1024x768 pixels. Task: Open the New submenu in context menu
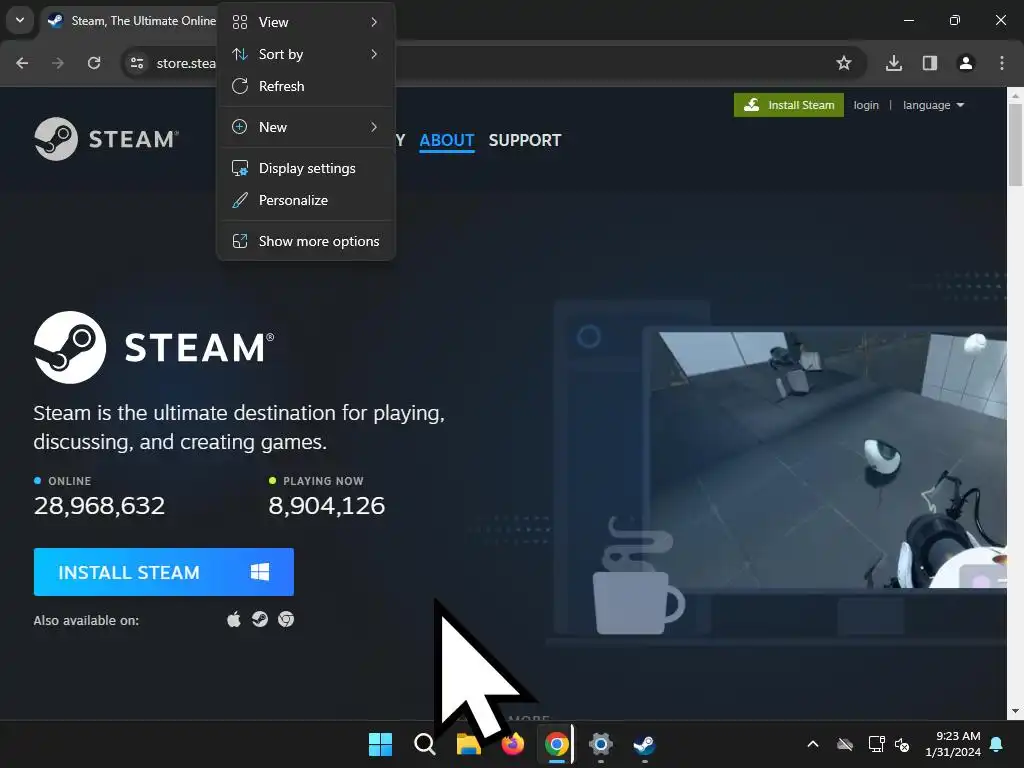coord(306,127)
